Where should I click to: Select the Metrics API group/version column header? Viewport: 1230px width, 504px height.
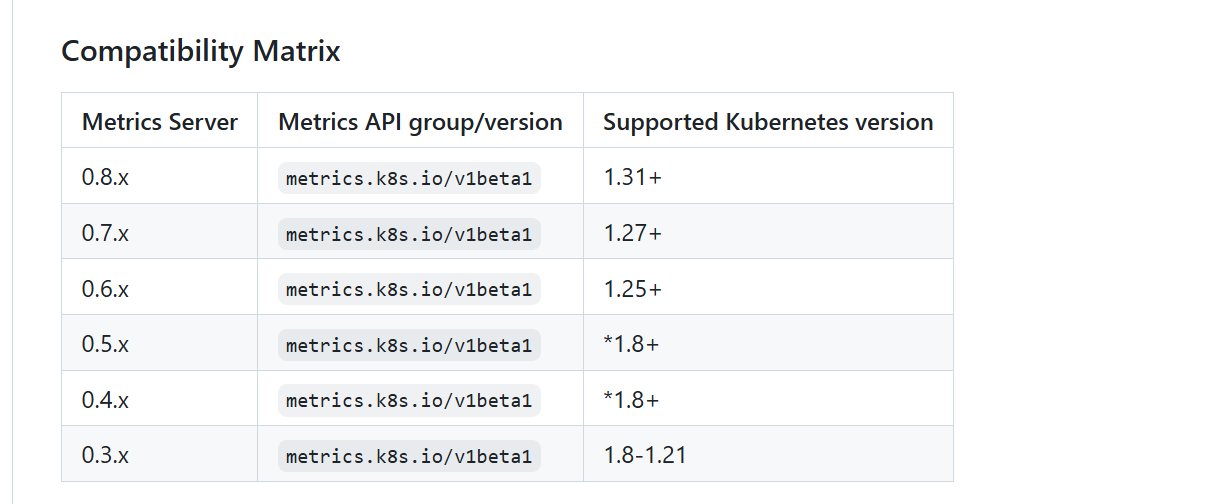pos(420,122)
